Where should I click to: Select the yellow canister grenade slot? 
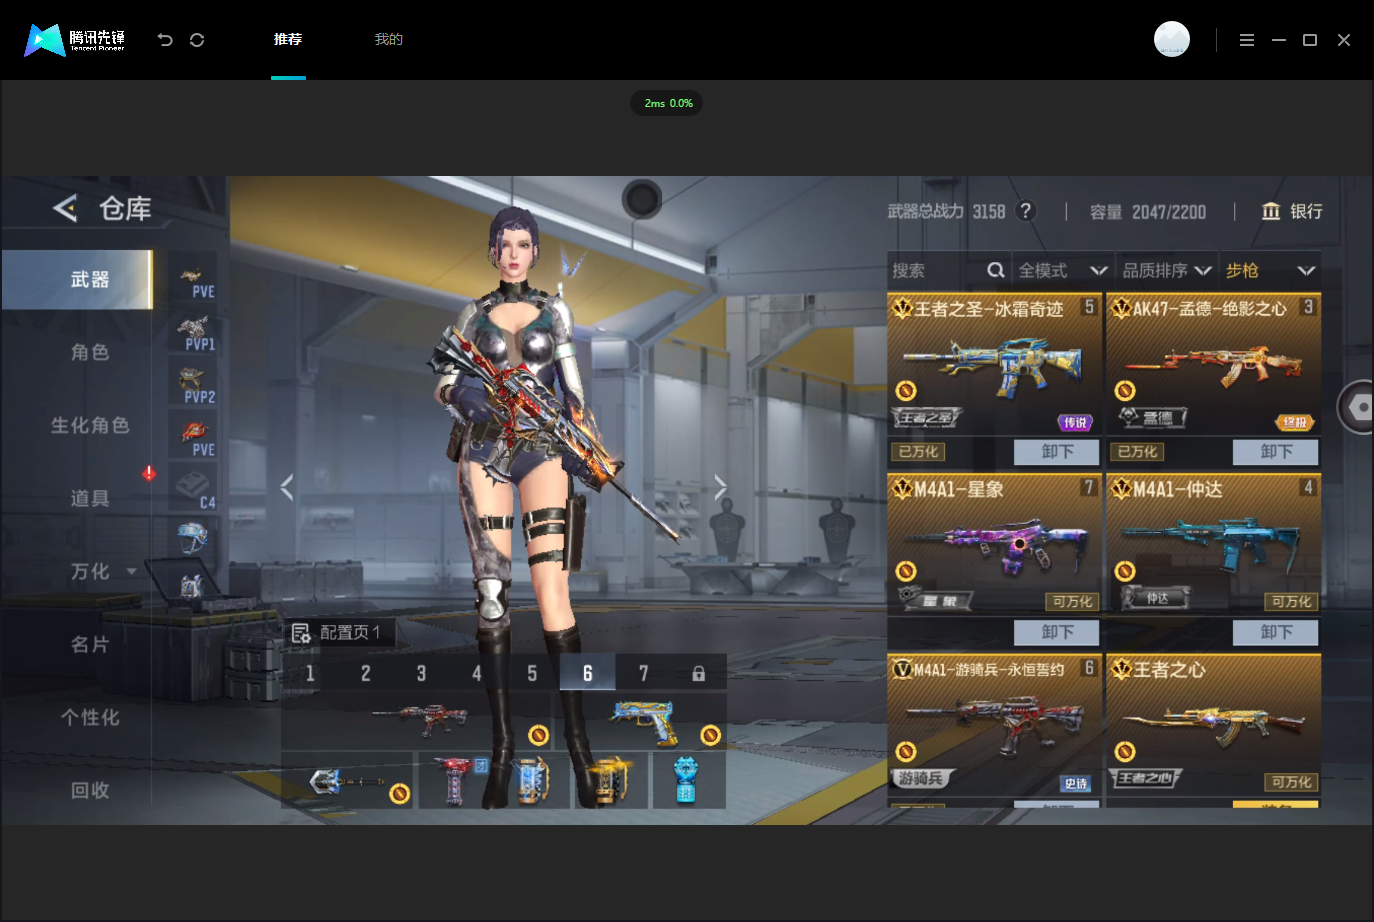(x=610, y=780)
